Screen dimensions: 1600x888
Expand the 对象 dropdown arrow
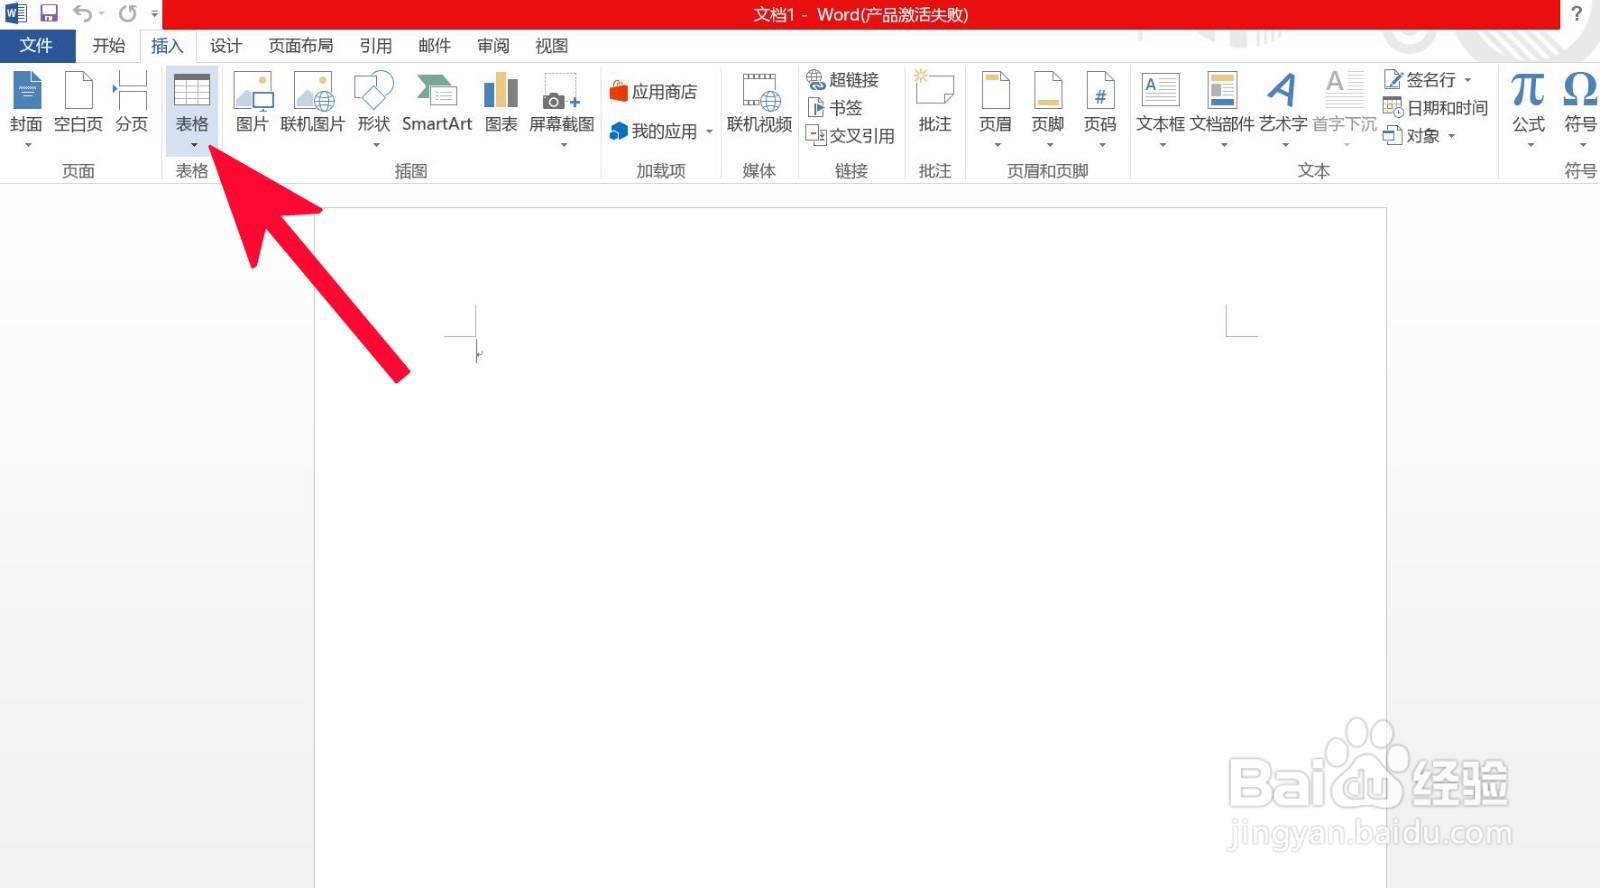[1451, 136]
